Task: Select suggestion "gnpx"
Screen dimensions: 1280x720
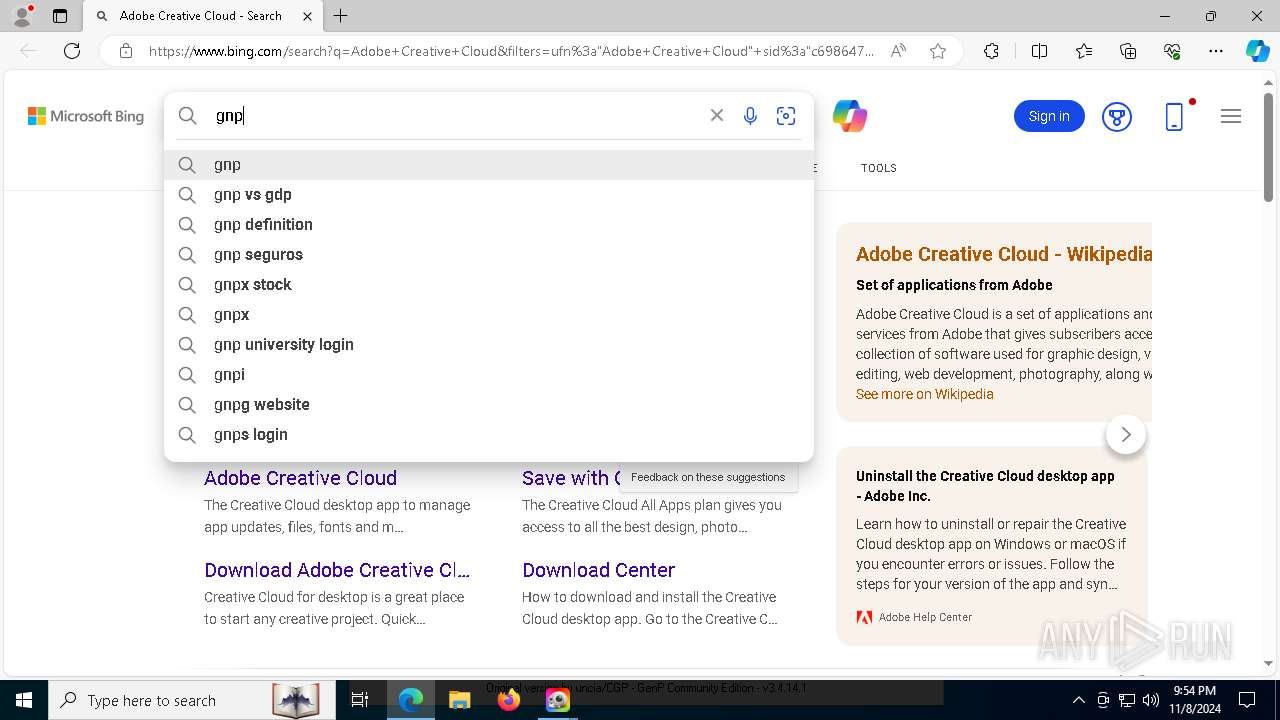Action: 489,315
